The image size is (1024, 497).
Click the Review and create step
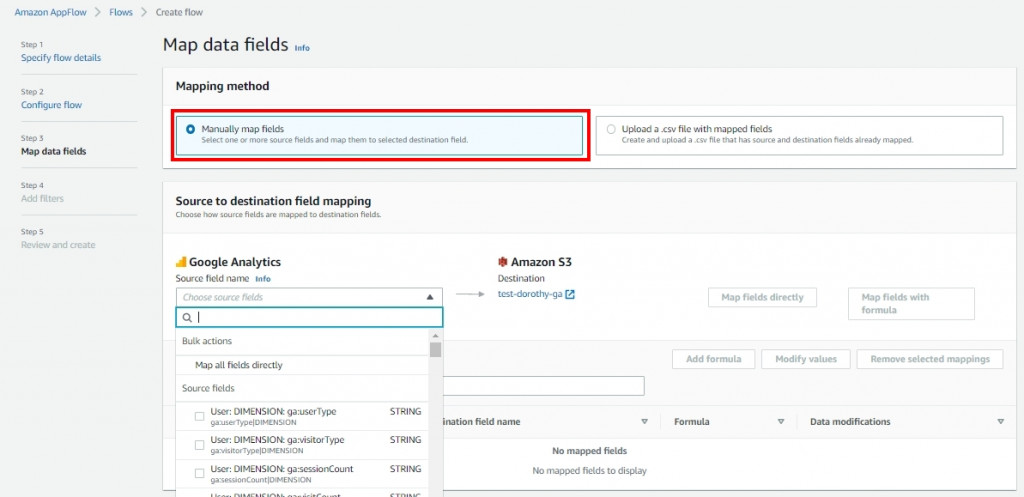pos(58,245)
